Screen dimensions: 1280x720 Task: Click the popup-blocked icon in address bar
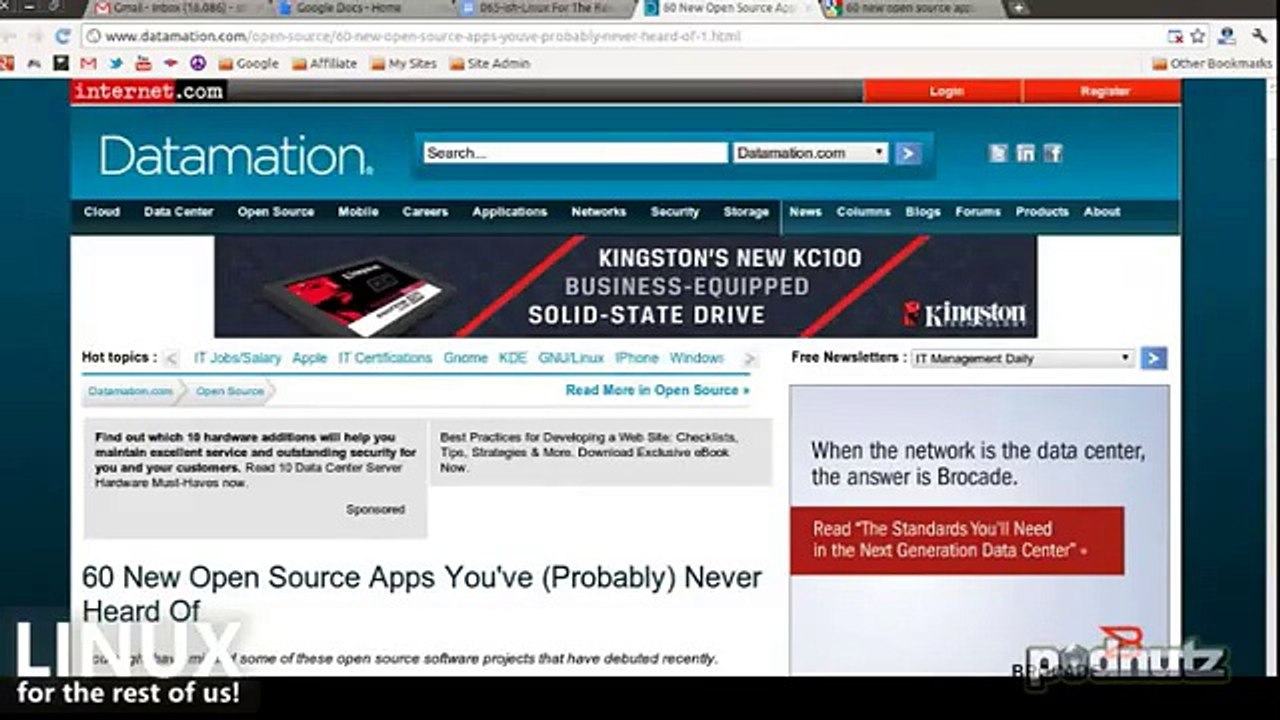[1176, 36]
